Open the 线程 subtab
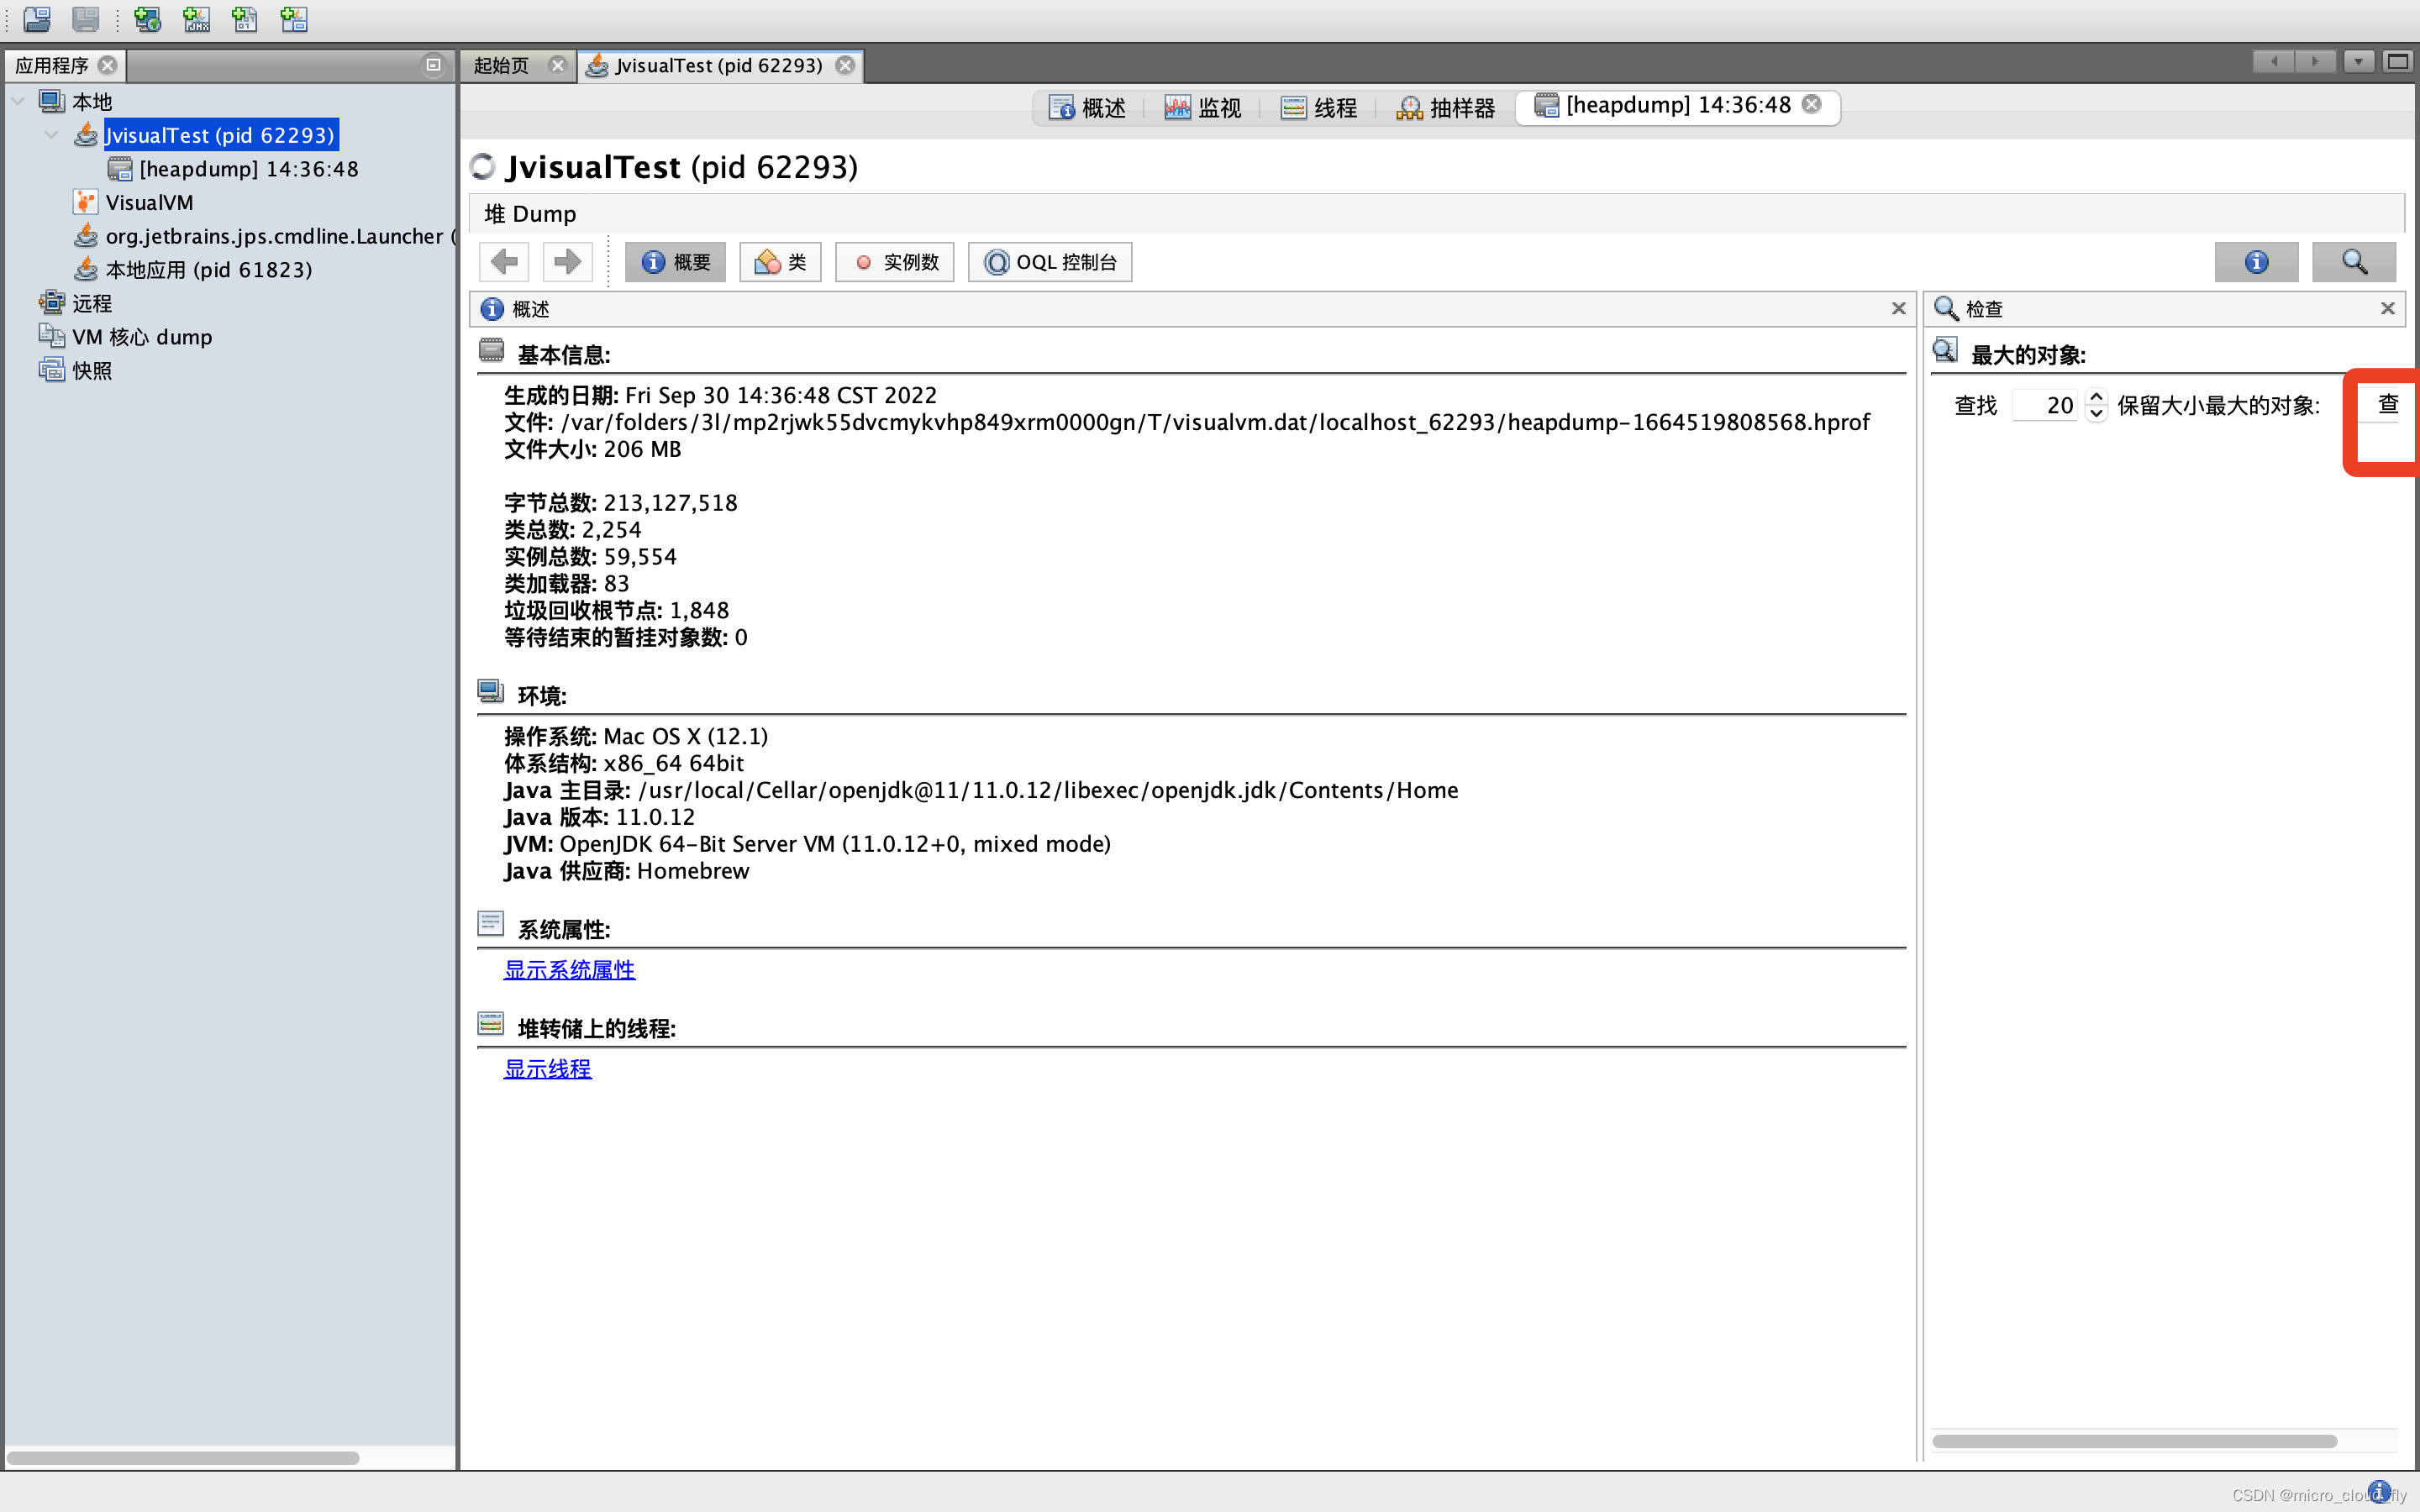 point(1319,107)
